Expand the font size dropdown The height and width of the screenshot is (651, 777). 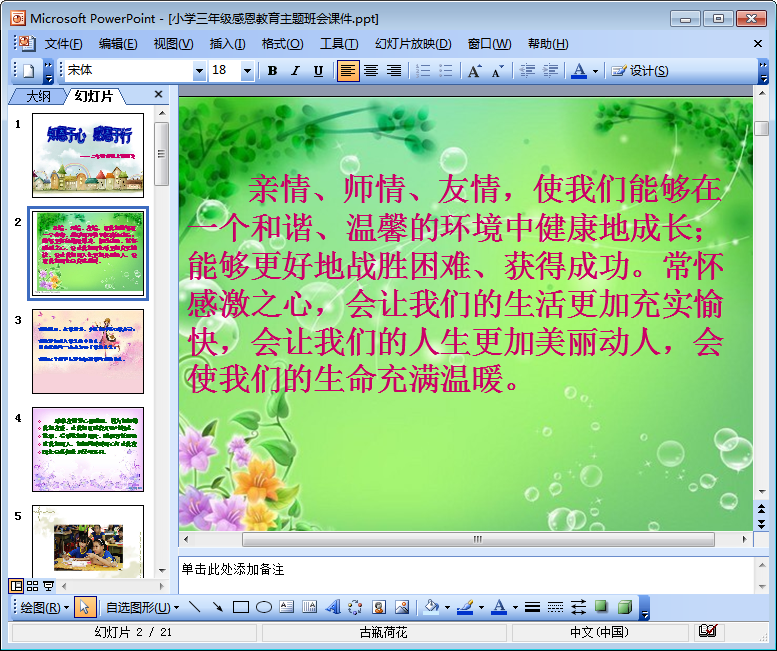pos(247,71)
